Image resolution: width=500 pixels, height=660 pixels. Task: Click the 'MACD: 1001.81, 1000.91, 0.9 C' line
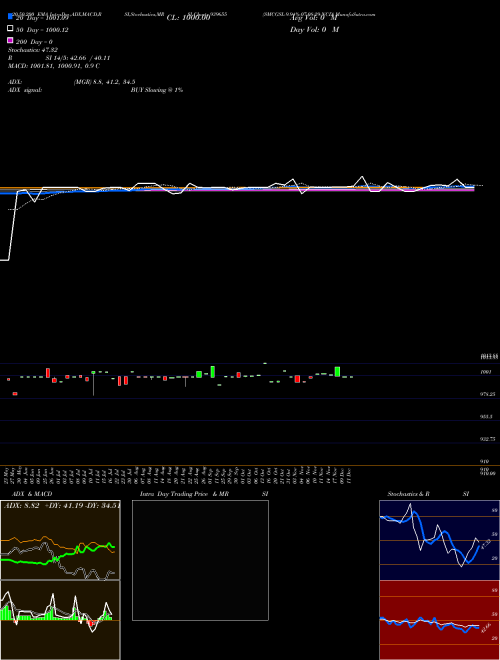(x=54, y=66)
